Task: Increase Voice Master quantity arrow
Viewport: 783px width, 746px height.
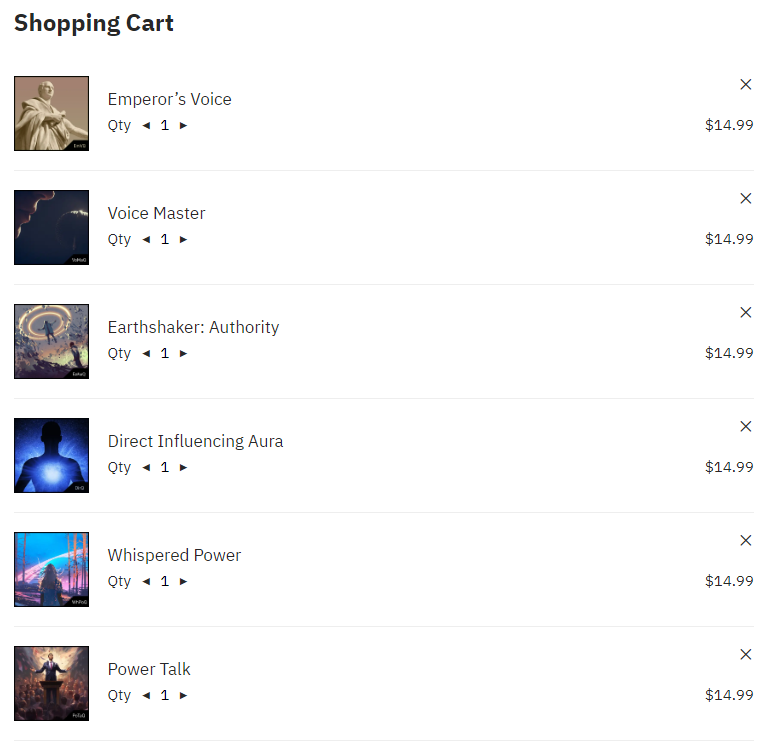Action: pyautogui.click(x=183, y=239)
